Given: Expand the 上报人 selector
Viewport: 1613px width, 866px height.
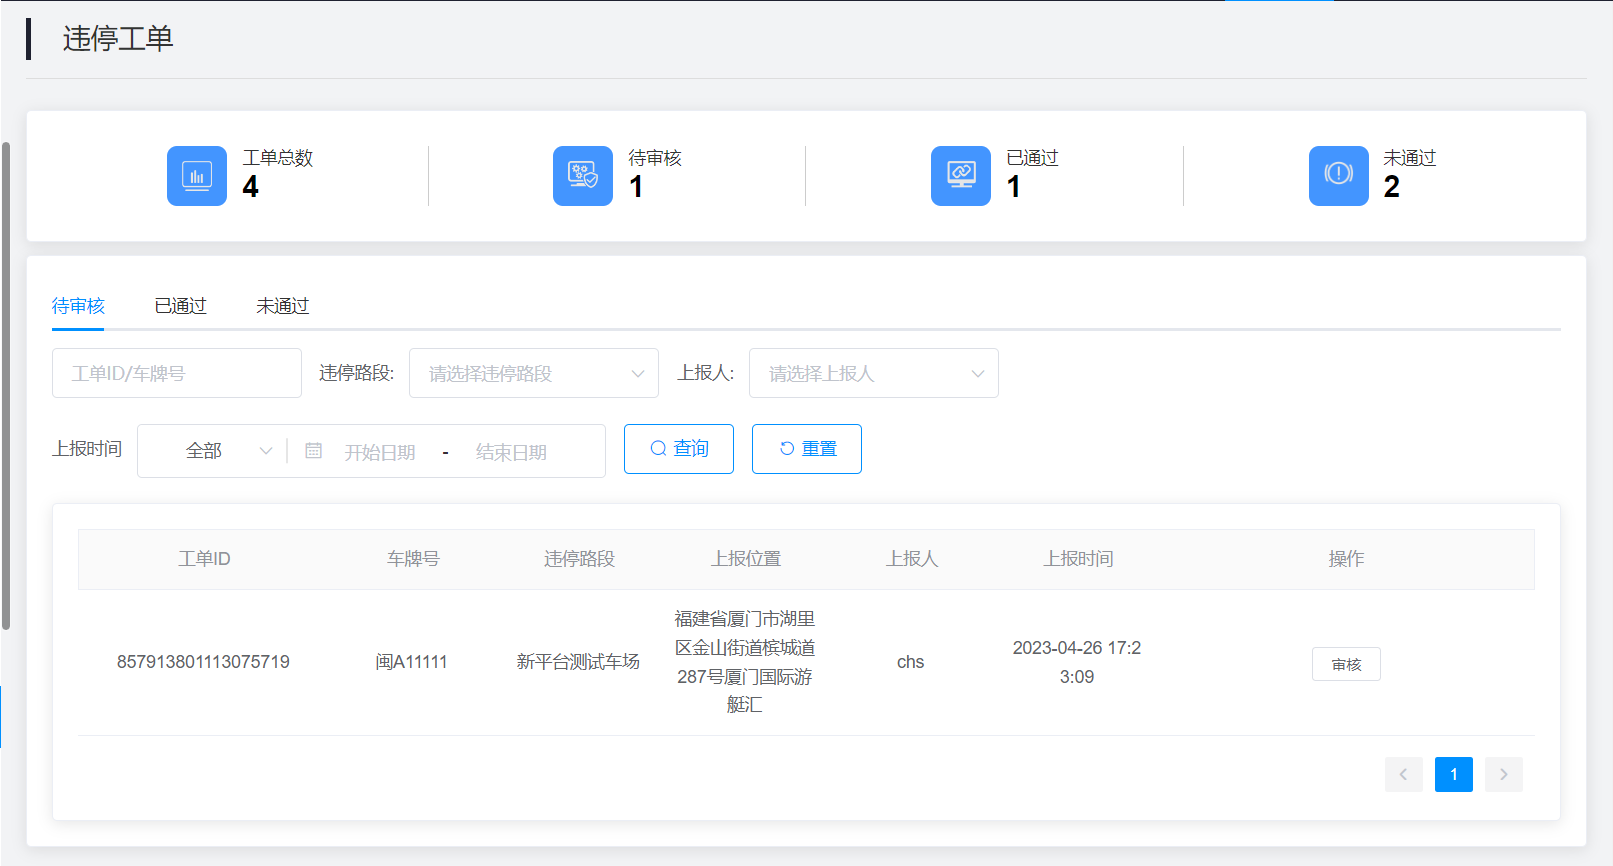Looking at the screenshot, I should (x=873, y=373).
